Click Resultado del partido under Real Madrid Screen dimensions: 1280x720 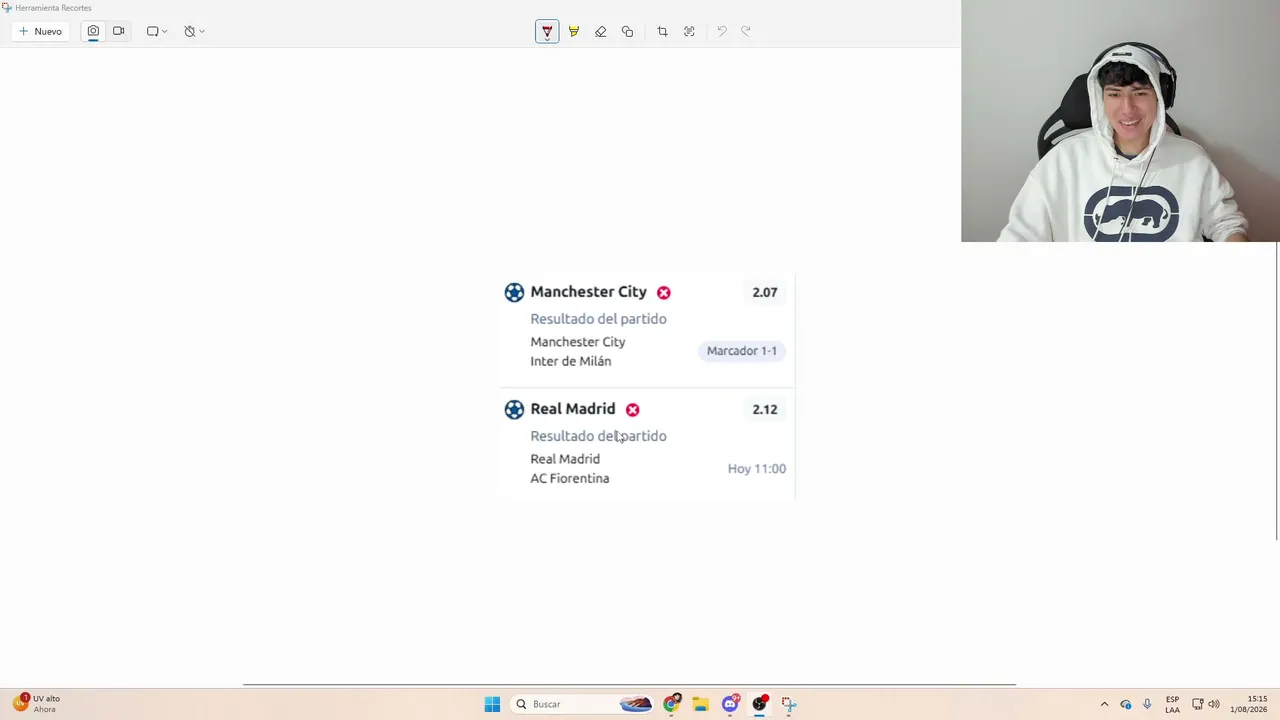[598, 436]
